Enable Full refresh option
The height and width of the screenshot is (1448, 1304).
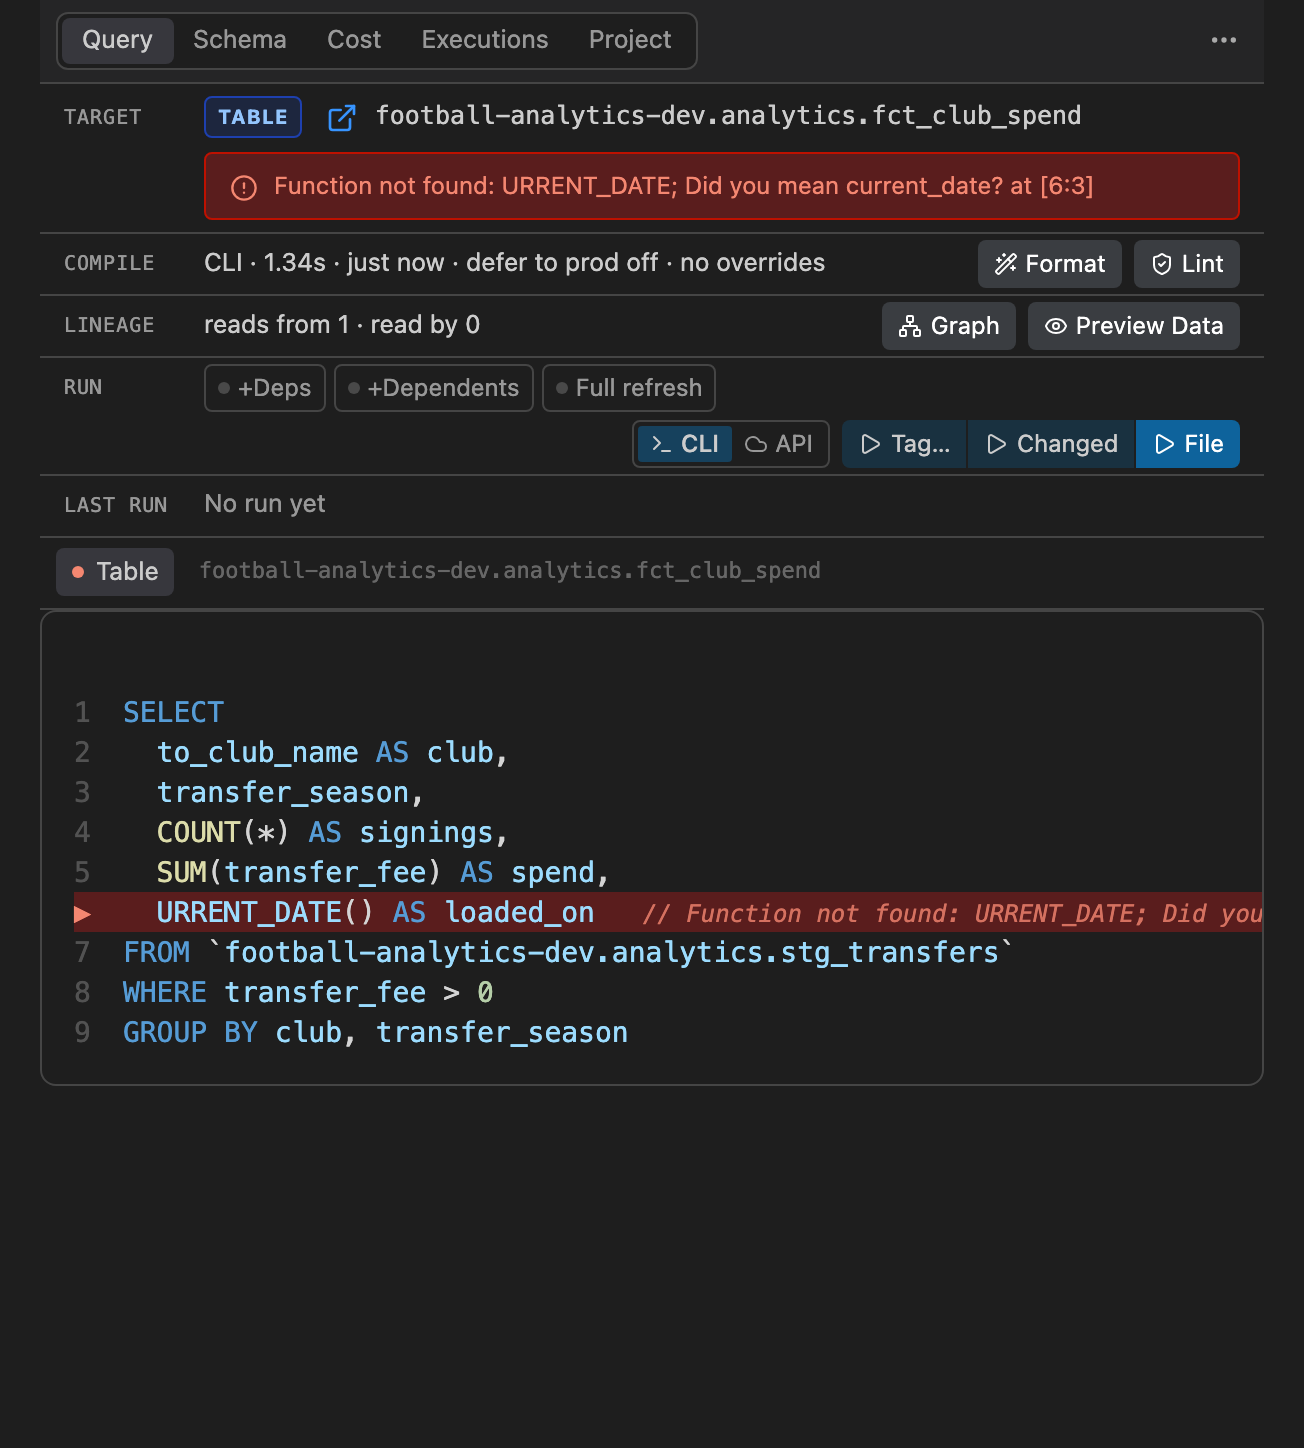(x=629, y=388)
